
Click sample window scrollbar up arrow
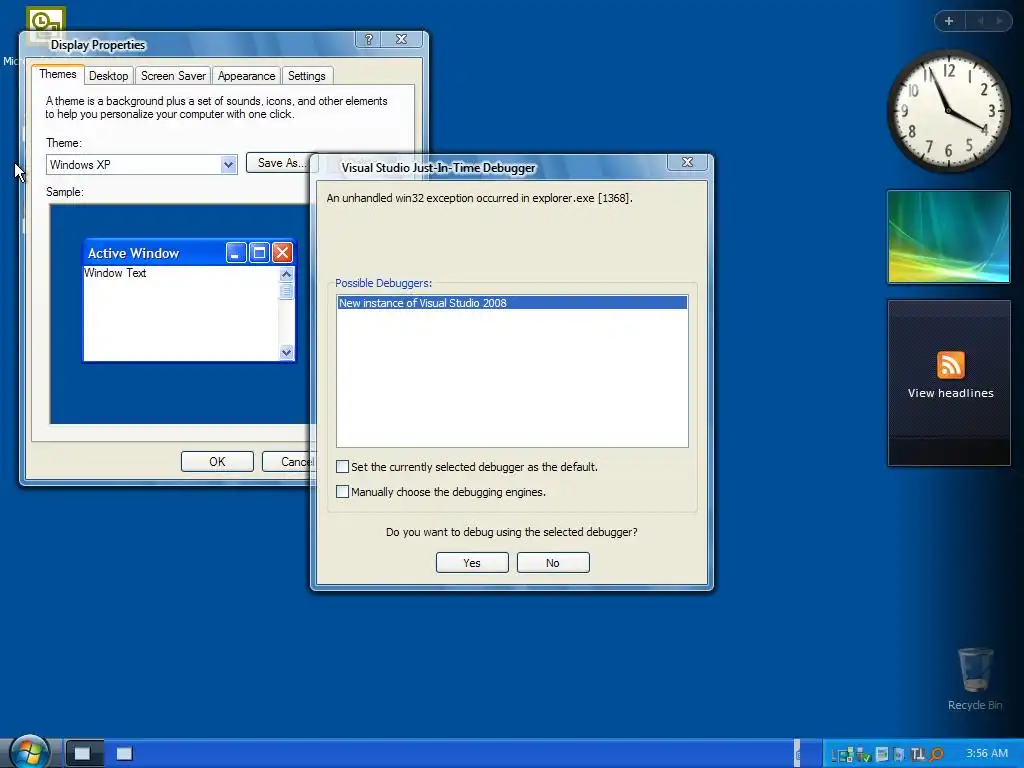click(x=286, y=274)
